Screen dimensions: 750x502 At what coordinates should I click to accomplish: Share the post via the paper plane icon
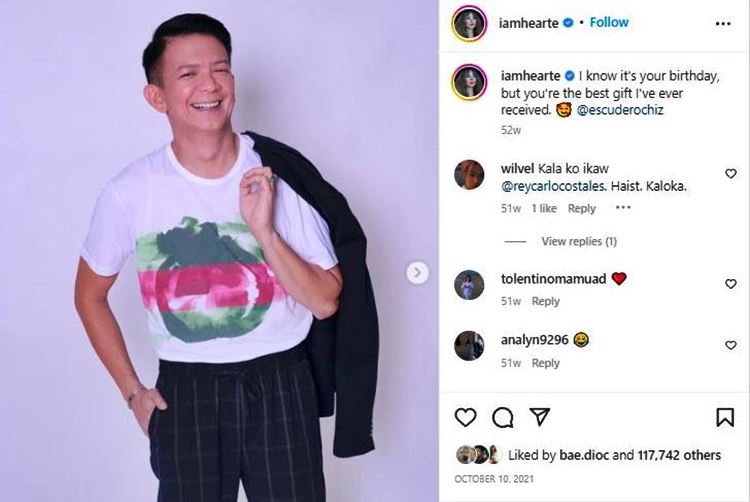539,417
